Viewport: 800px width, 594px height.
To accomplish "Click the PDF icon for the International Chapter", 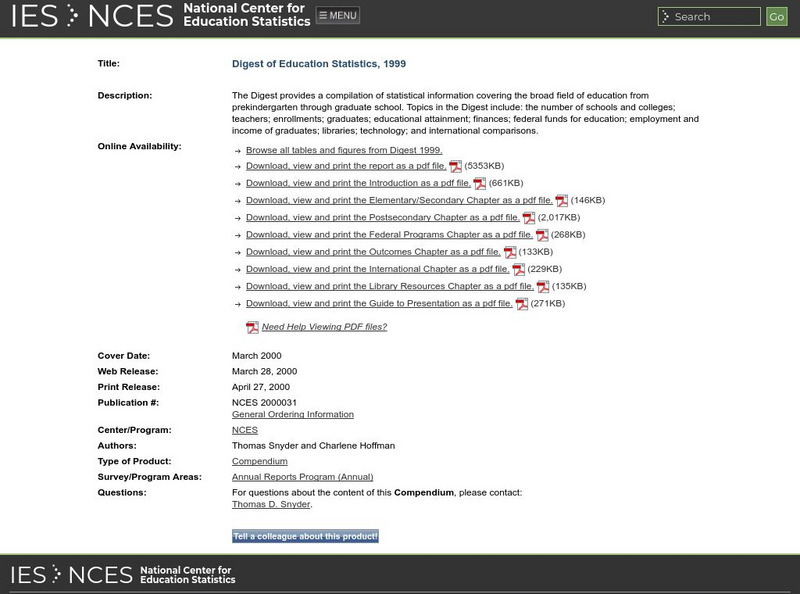I will (x=518, y=269).
